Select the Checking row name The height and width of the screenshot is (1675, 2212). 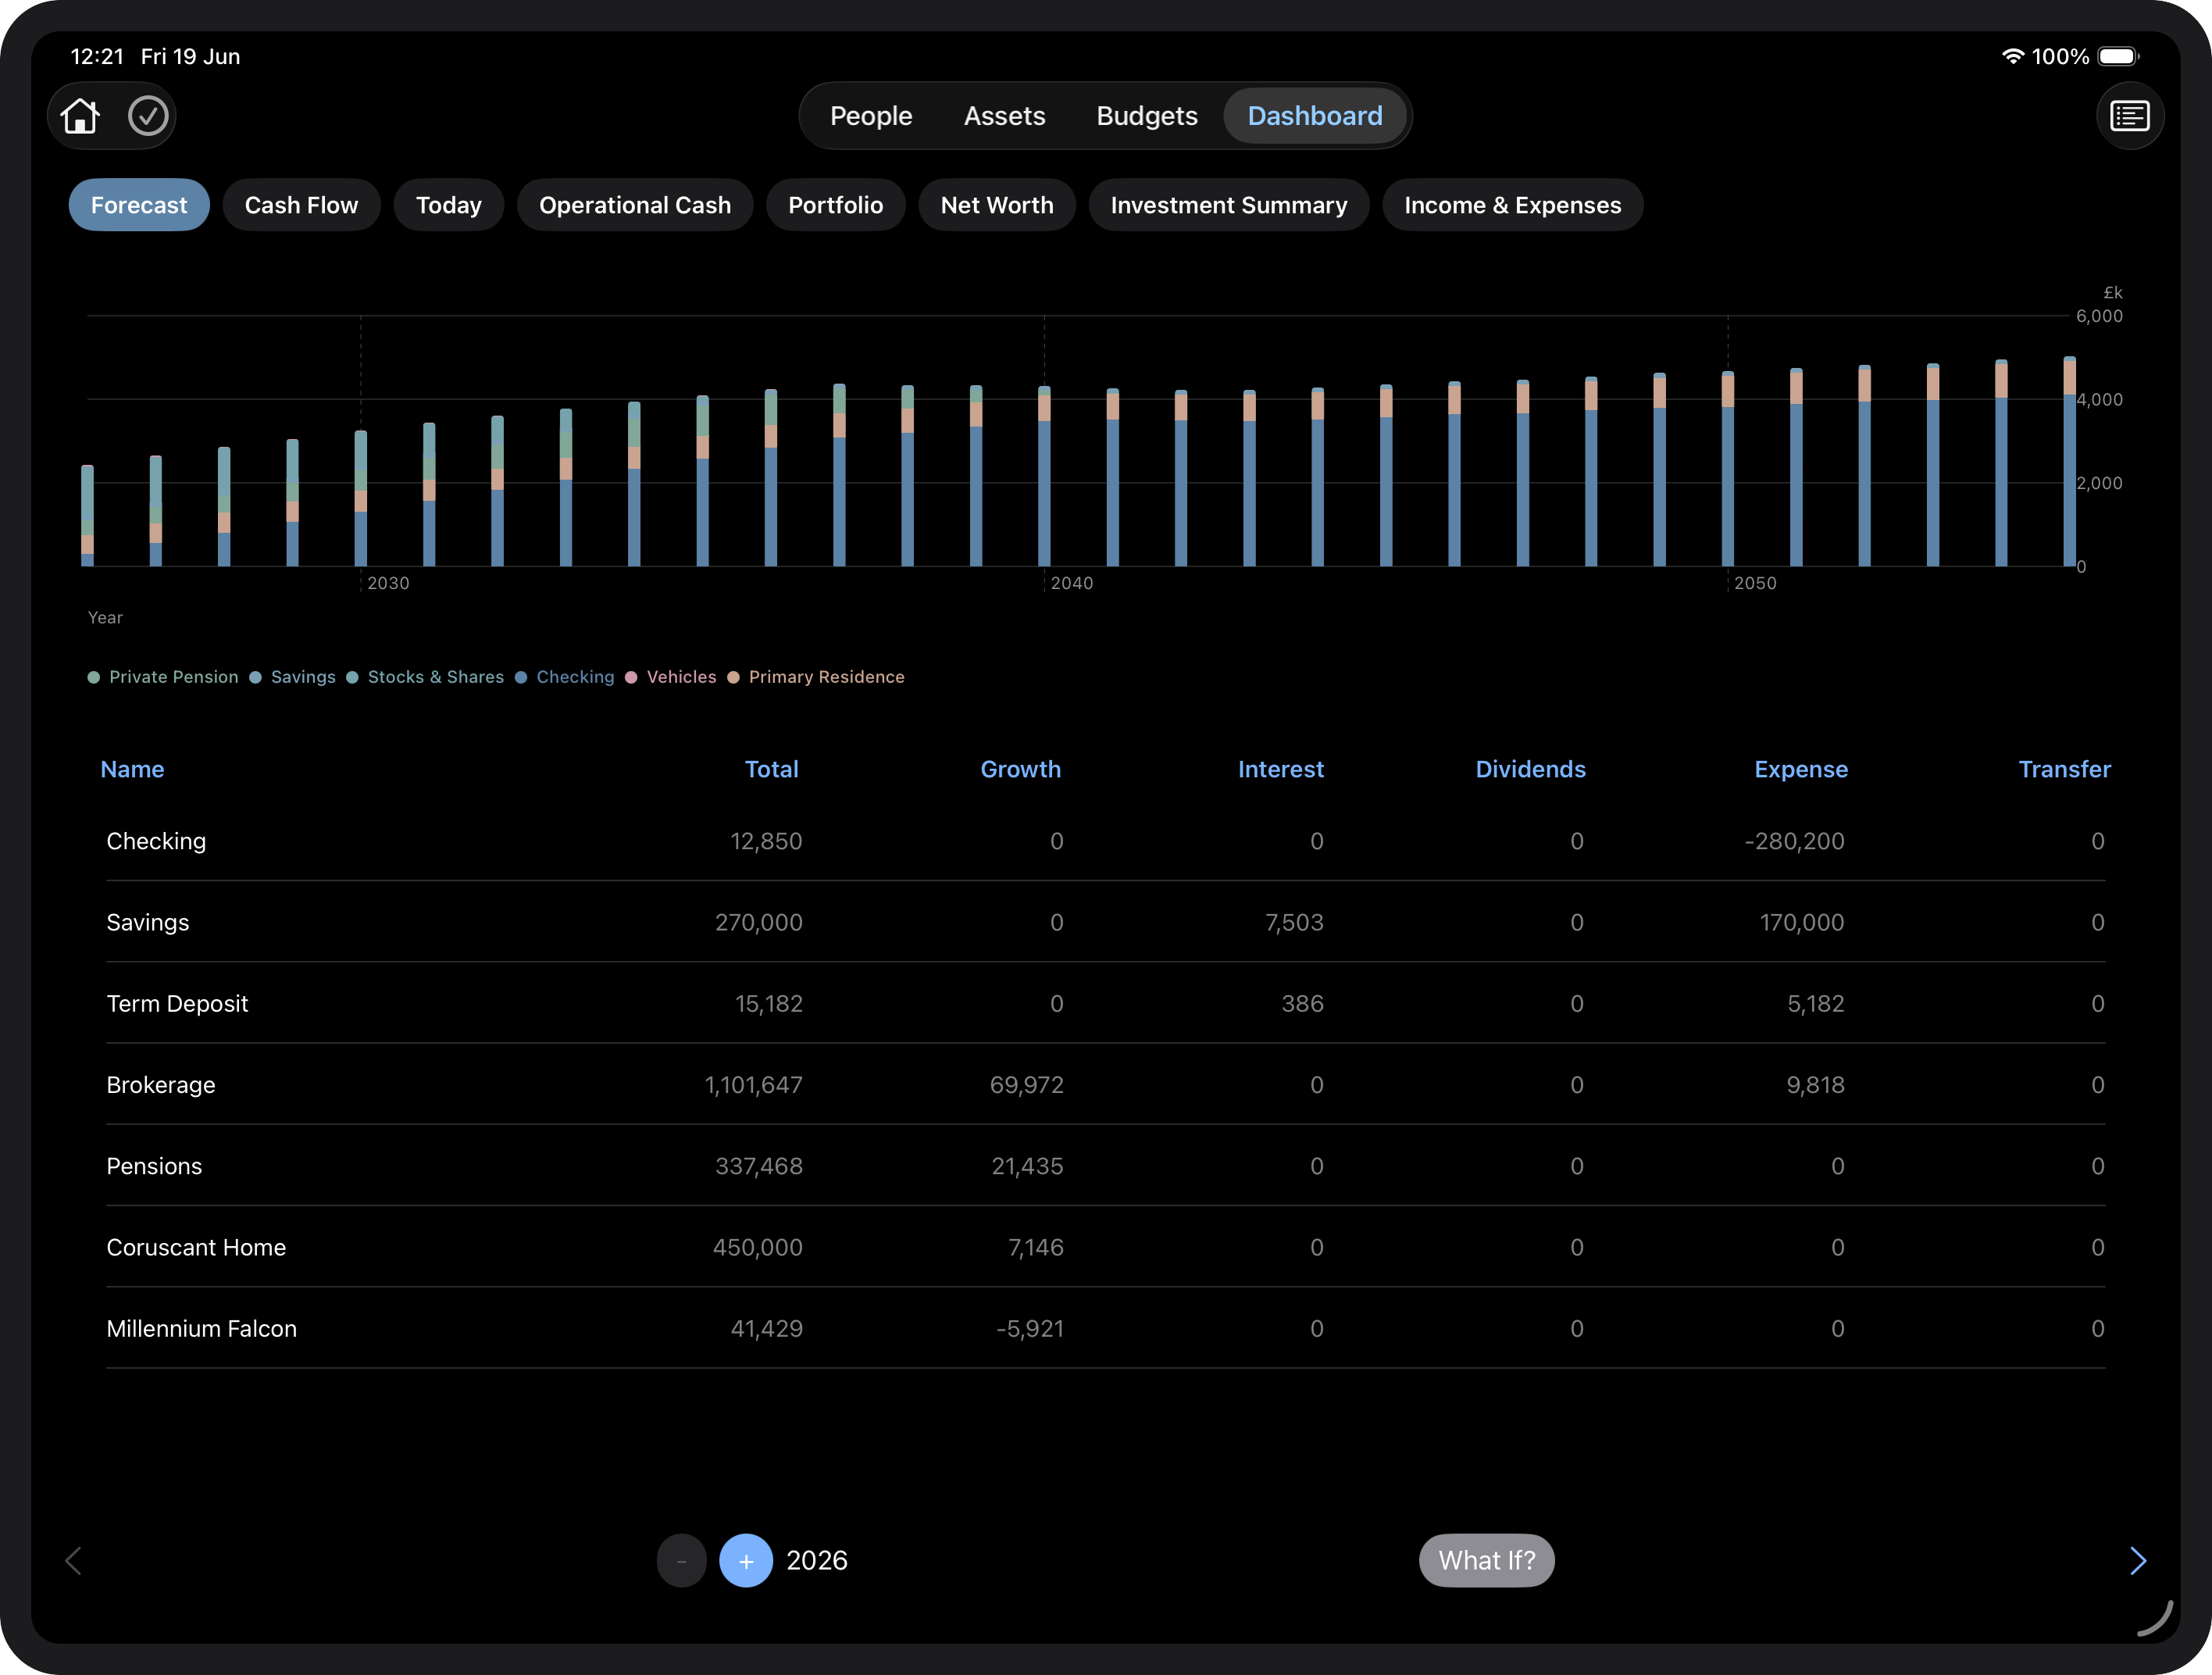tap(156, 841)
